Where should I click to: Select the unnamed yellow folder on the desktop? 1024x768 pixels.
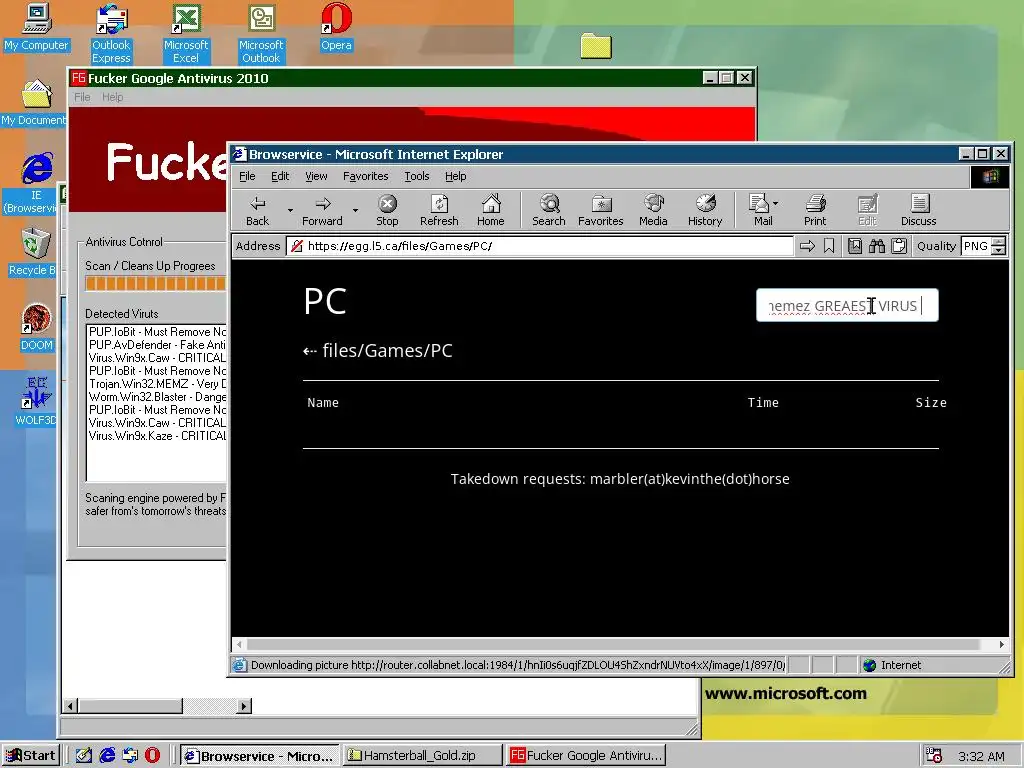click(x=596, y=46)
